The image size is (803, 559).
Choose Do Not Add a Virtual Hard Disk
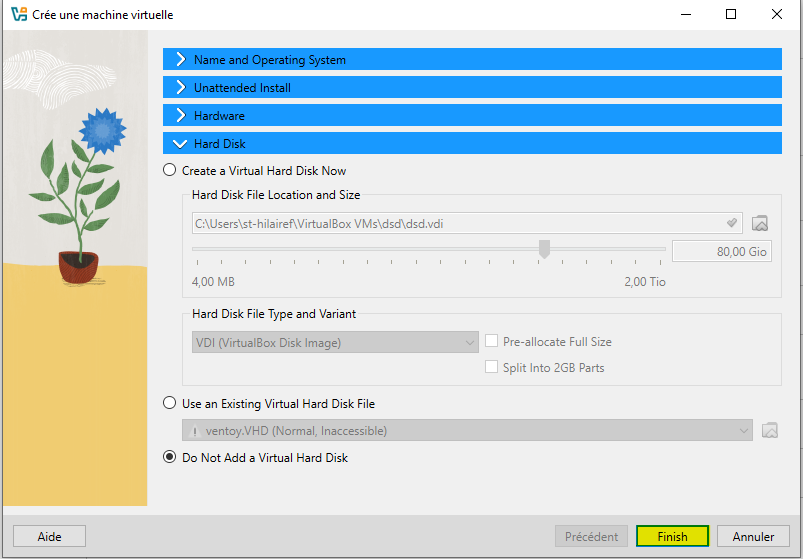click(x=169, y=458)
